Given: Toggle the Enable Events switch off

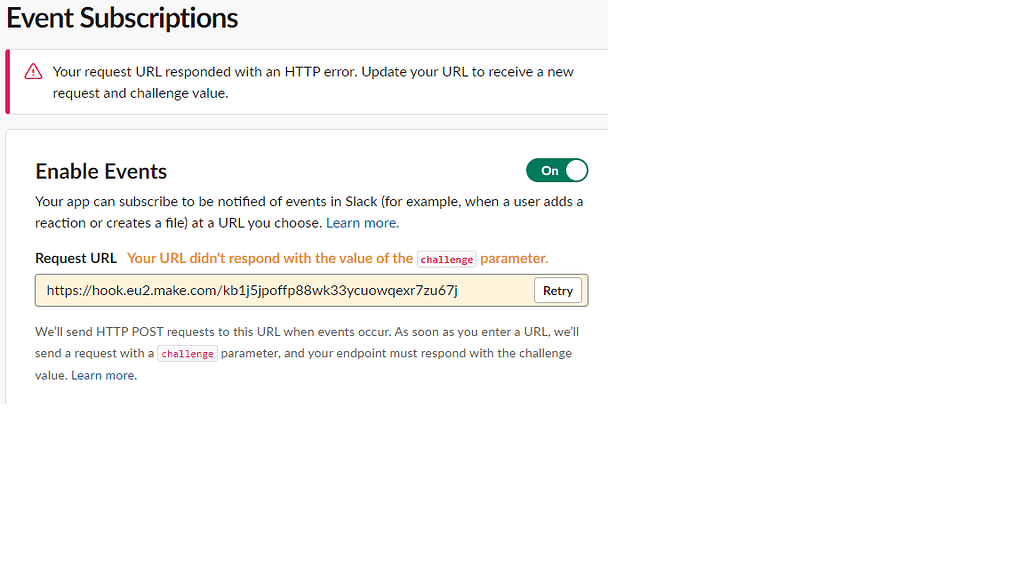Looking at the screenshot, I should (x=557, y=170).
